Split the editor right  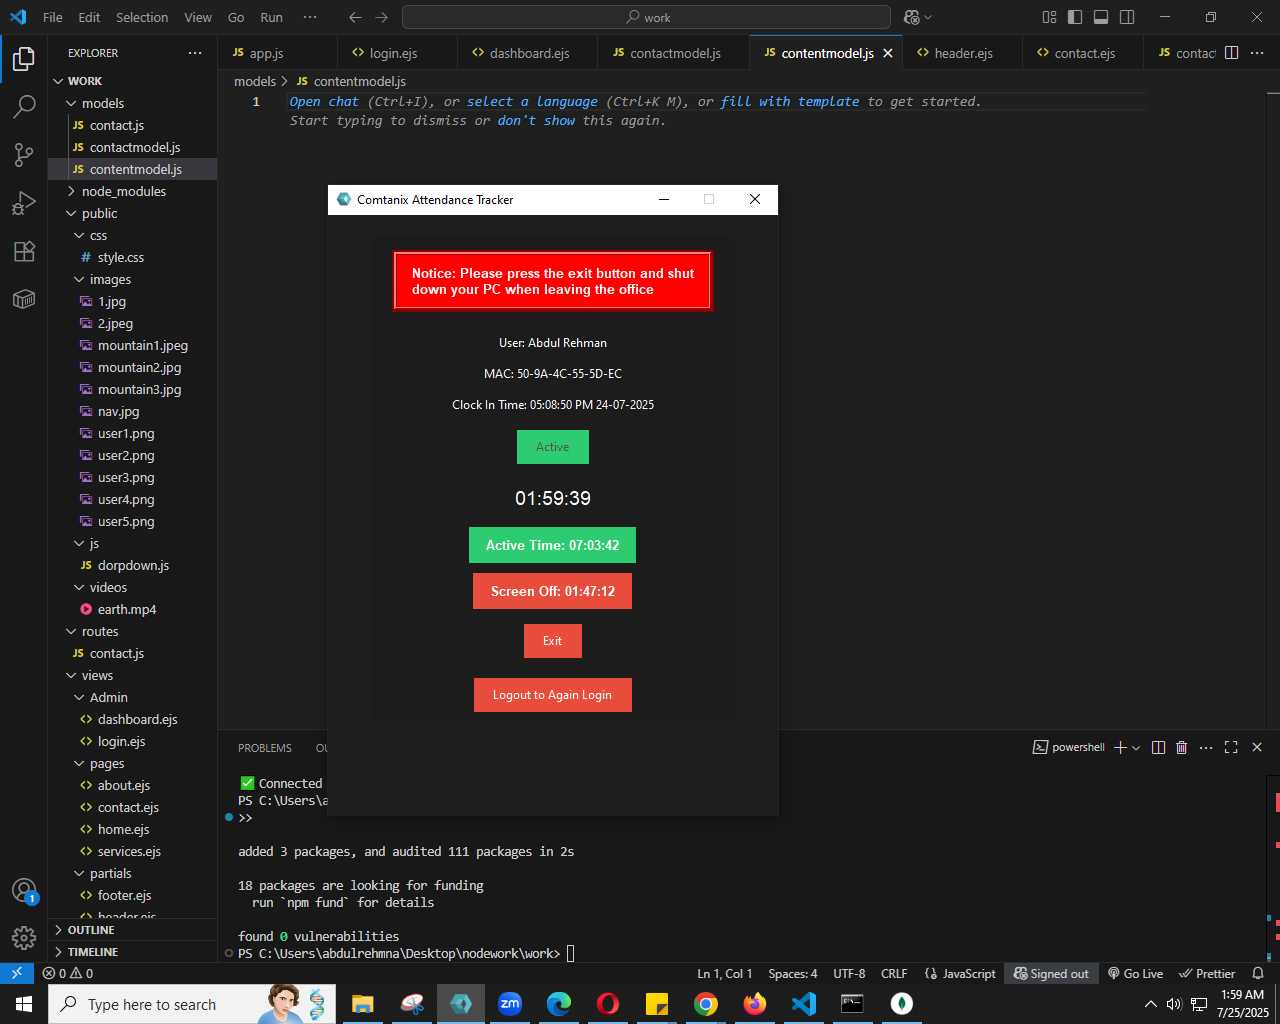pyautogui.click(x=1232, y=53)
